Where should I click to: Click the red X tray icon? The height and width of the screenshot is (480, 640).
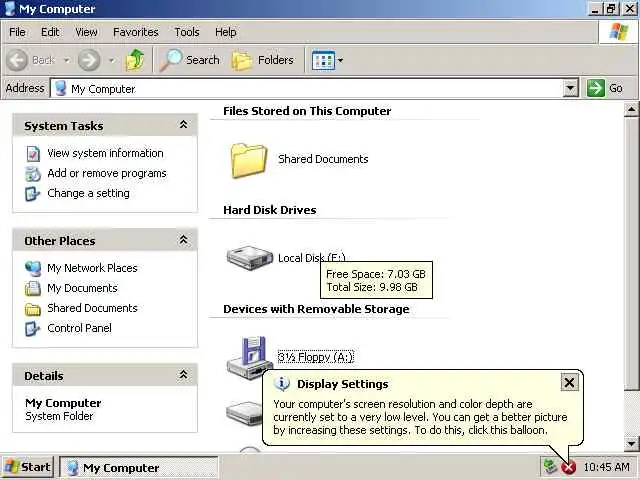click(x=569, y=467)
